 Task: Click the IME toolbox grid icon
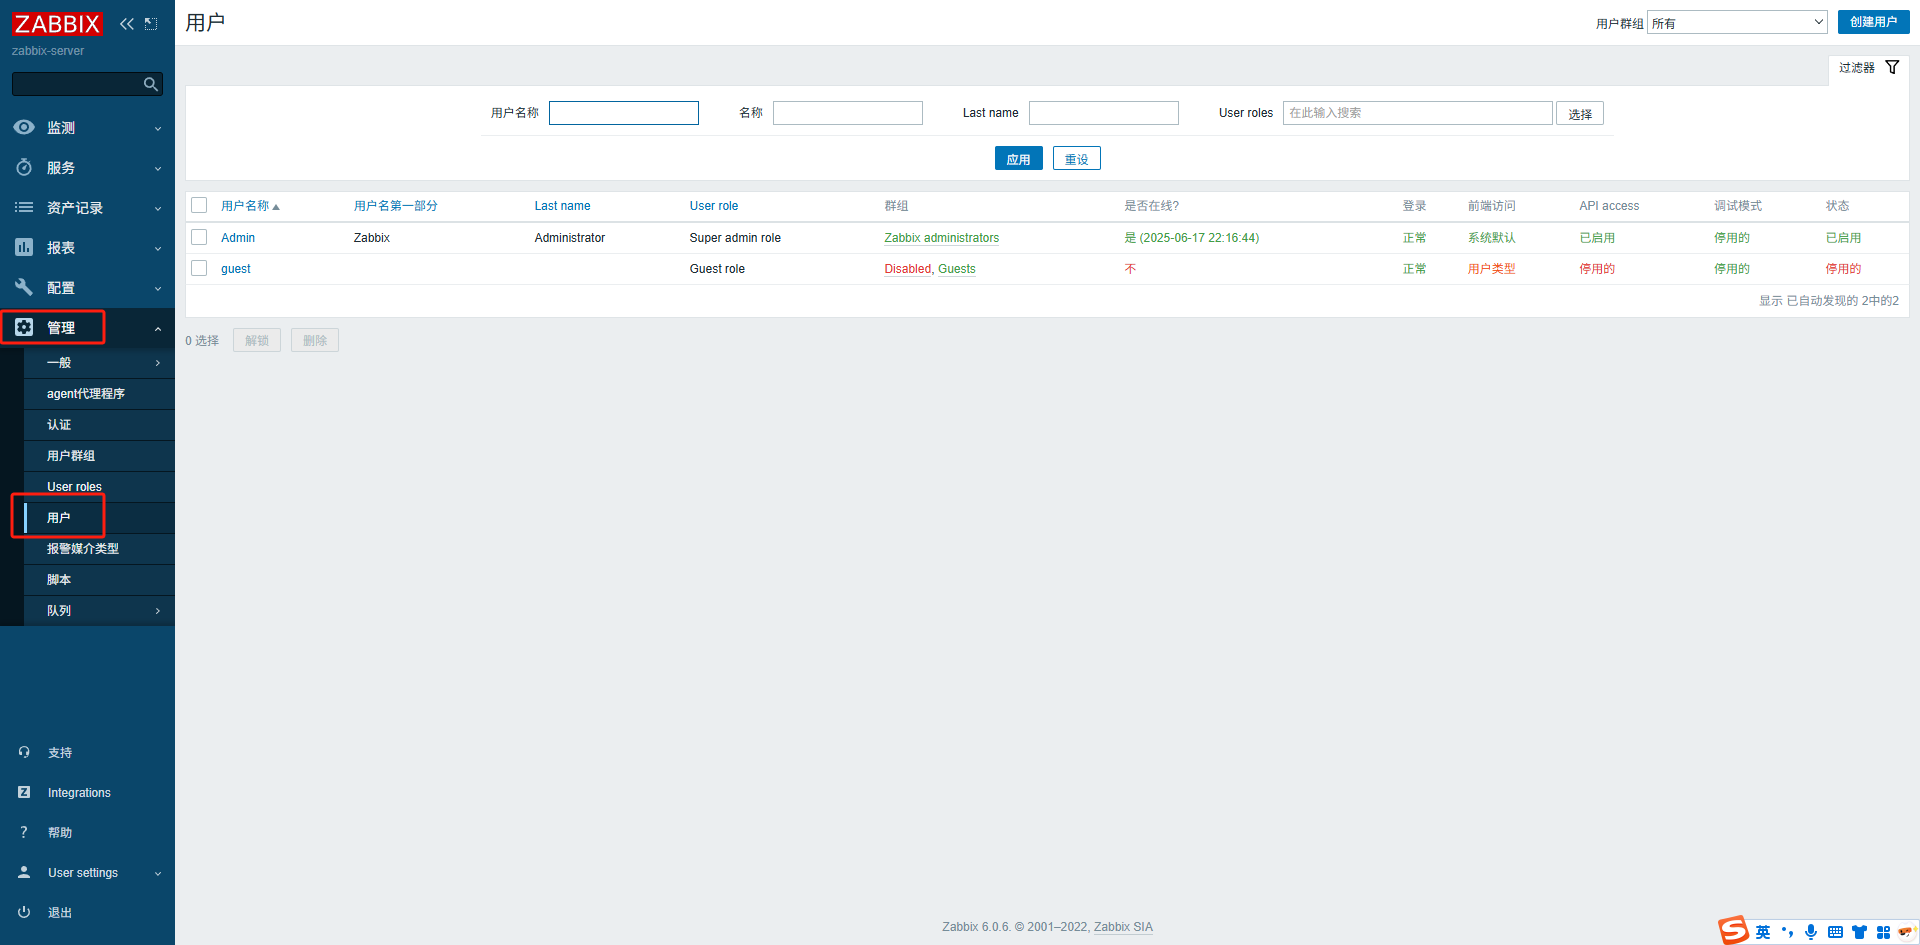tap(1883, 932)
